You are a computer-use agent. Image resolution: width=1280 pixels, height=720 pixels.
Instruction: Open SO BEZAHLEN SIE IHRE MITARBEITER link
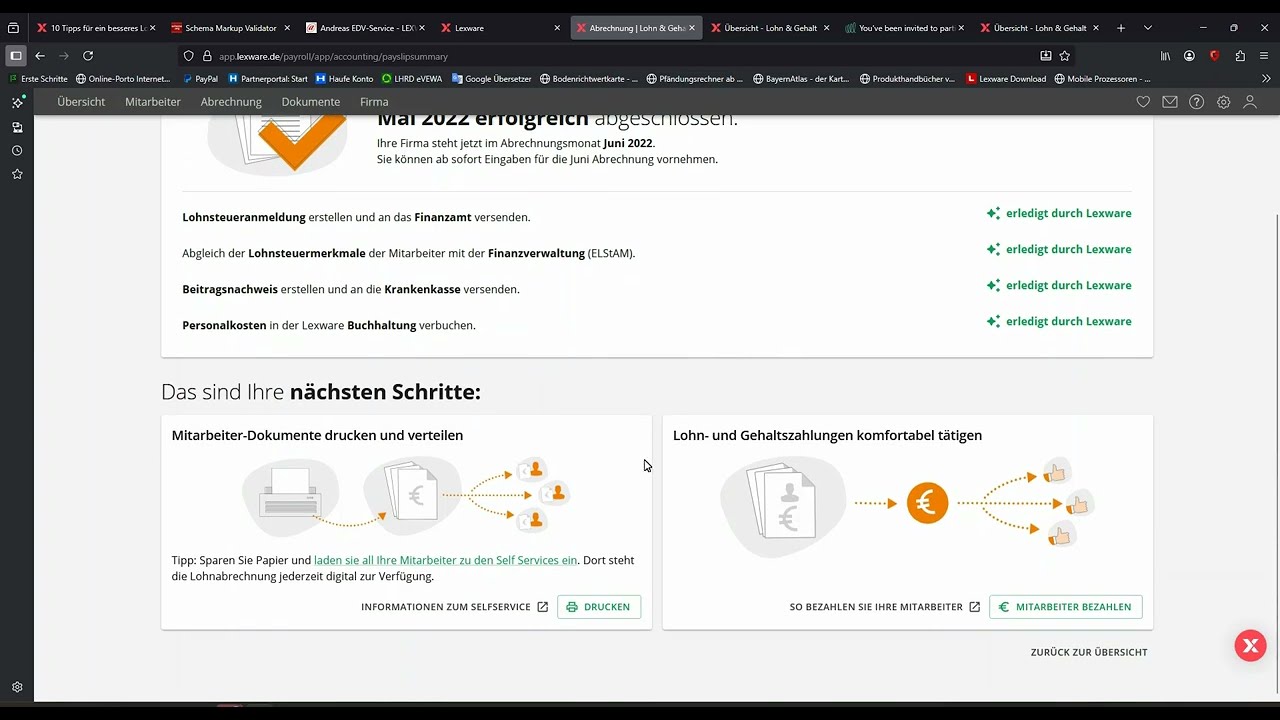pos(885,607)
